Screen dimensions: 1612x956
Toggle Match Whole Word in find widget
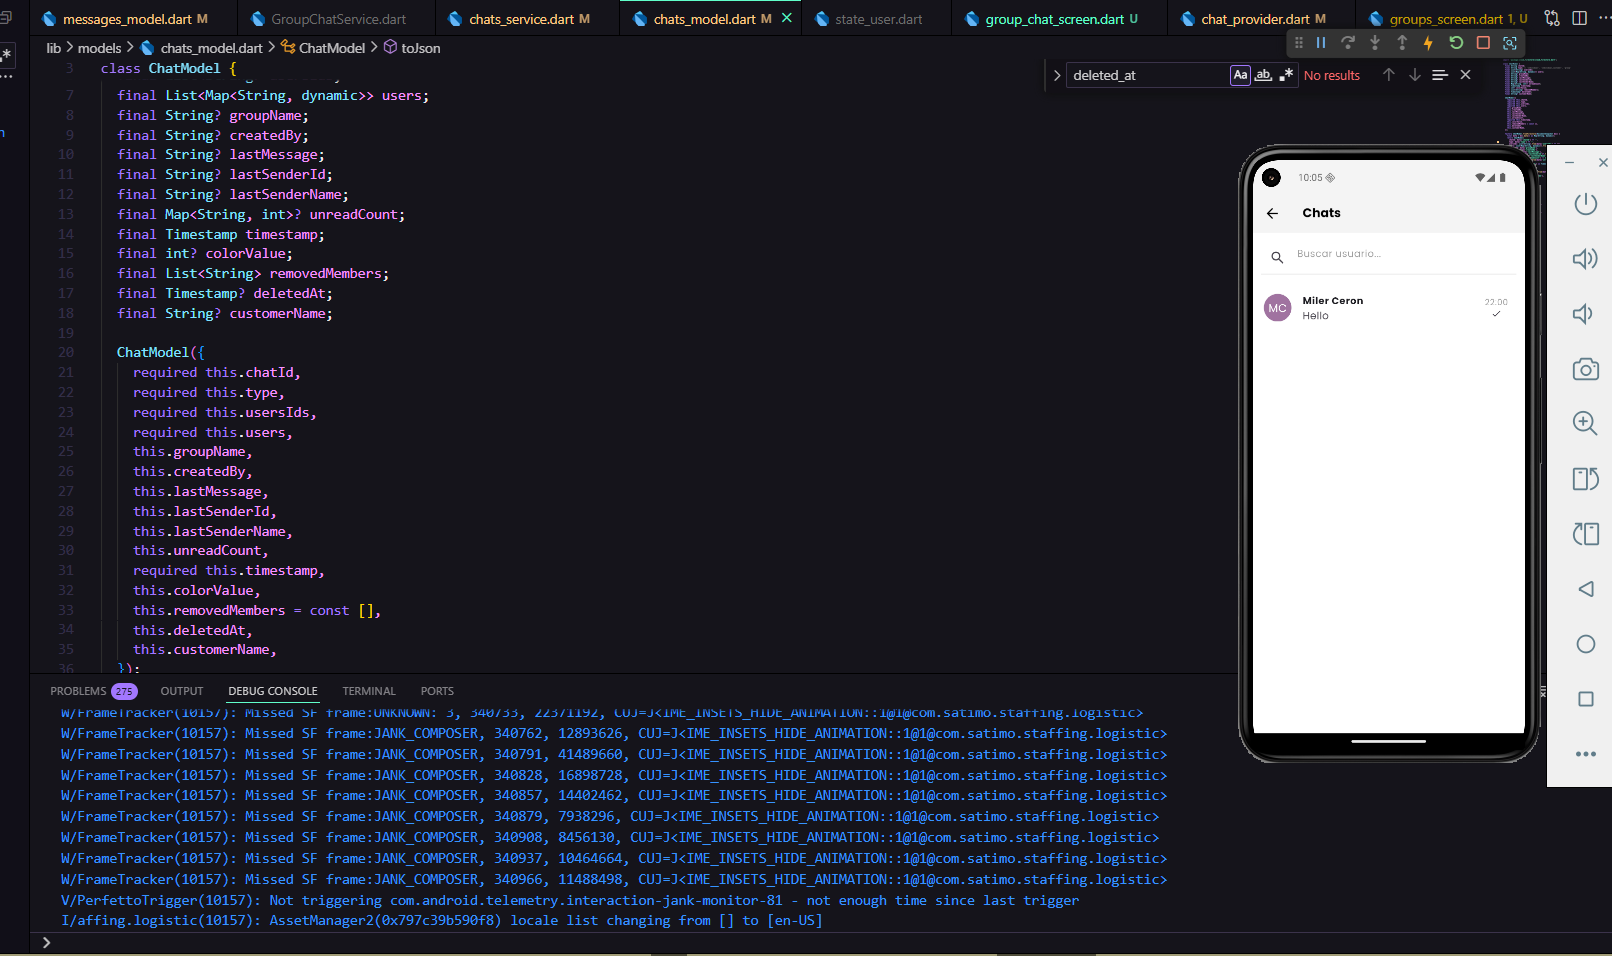[x=1263, y=75]
